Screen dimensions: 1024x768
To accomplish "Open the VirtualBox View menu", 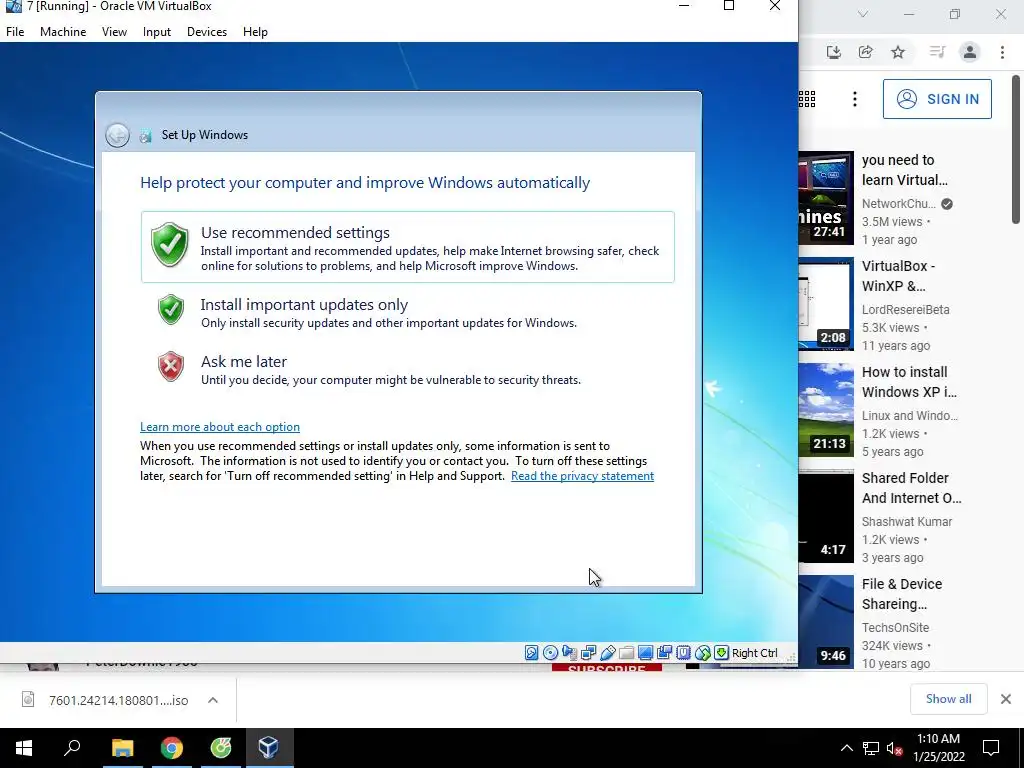I will tap(114, 31).
